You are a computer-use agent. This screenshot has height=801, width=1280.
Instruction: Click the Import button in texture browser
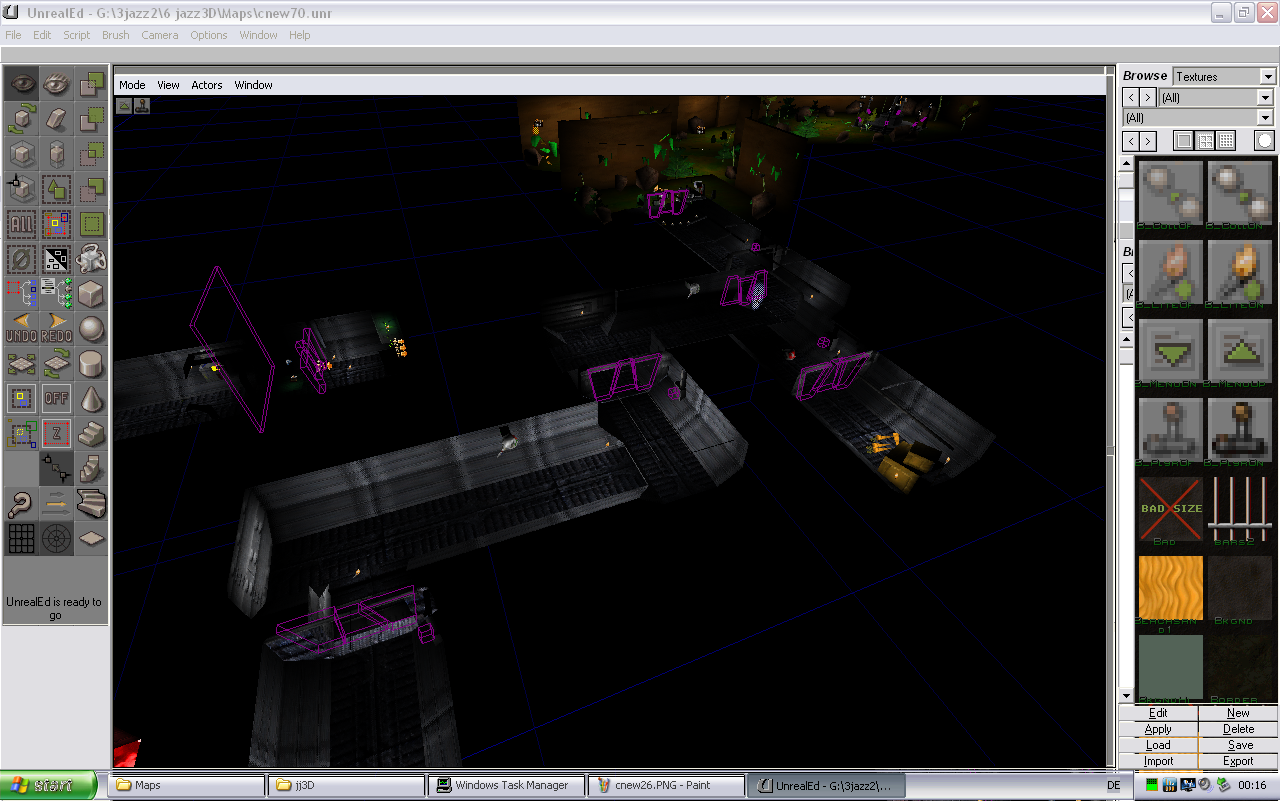(x=1158, y=761)
